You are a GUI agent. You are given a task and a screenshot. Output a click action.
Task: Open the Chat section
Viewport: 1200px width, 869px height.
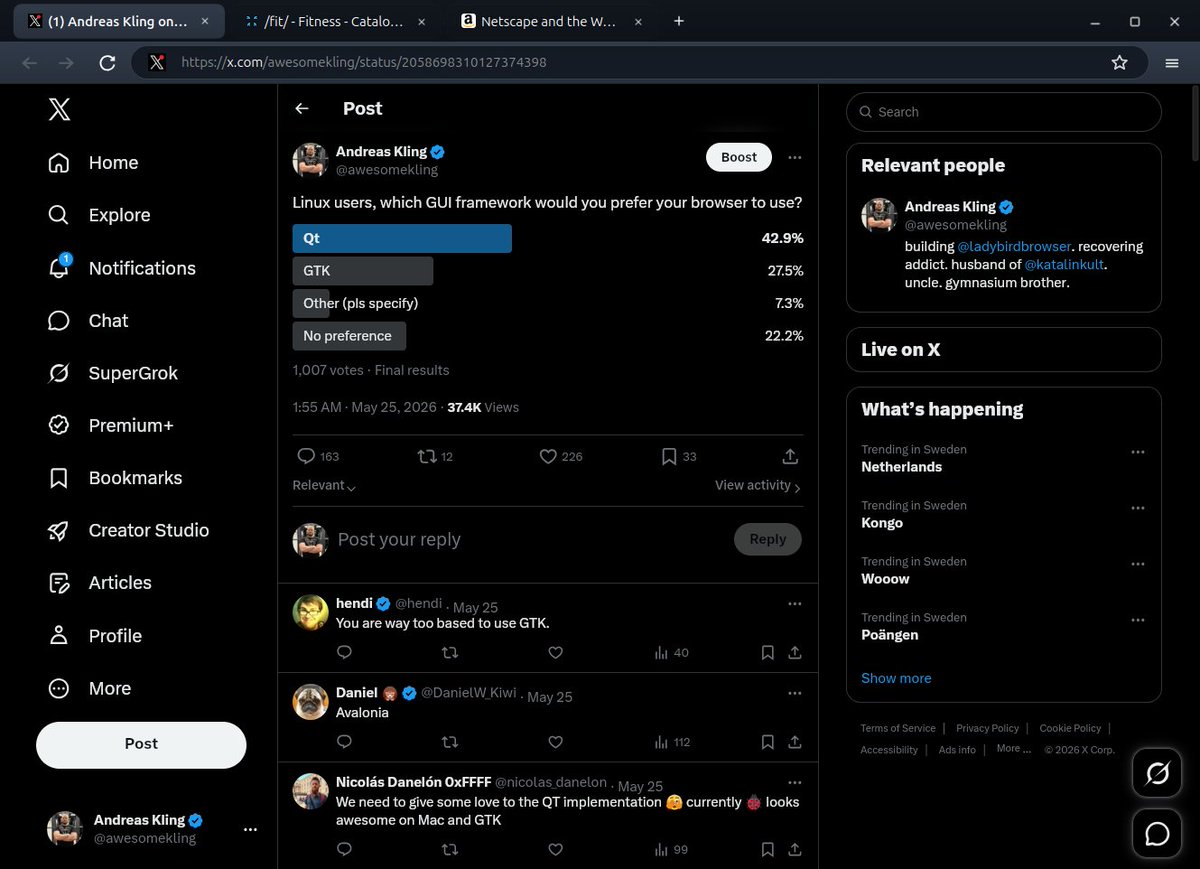[x=88, y=321]
